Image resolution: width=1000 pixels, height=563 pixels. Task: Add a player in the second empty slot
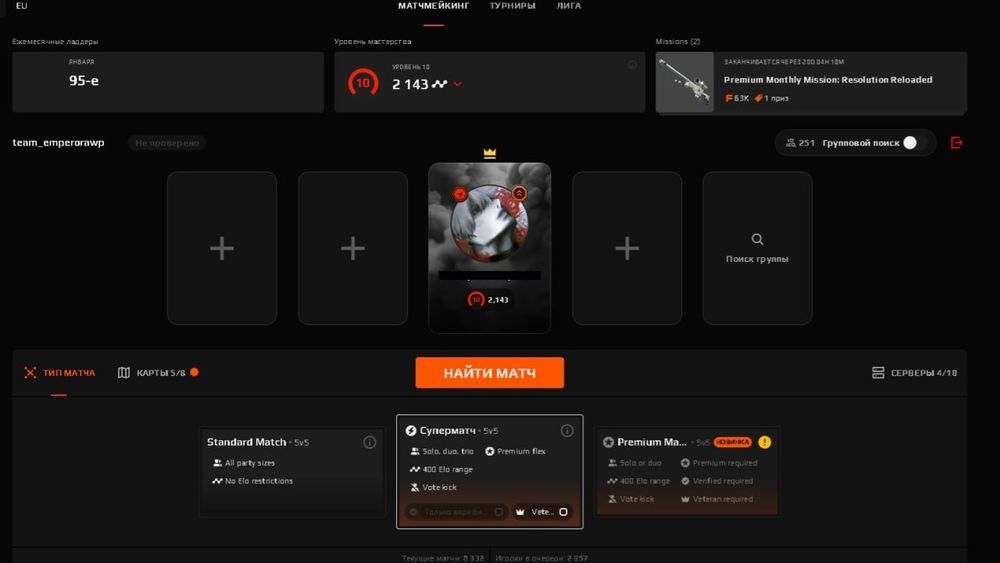(353, 248)
